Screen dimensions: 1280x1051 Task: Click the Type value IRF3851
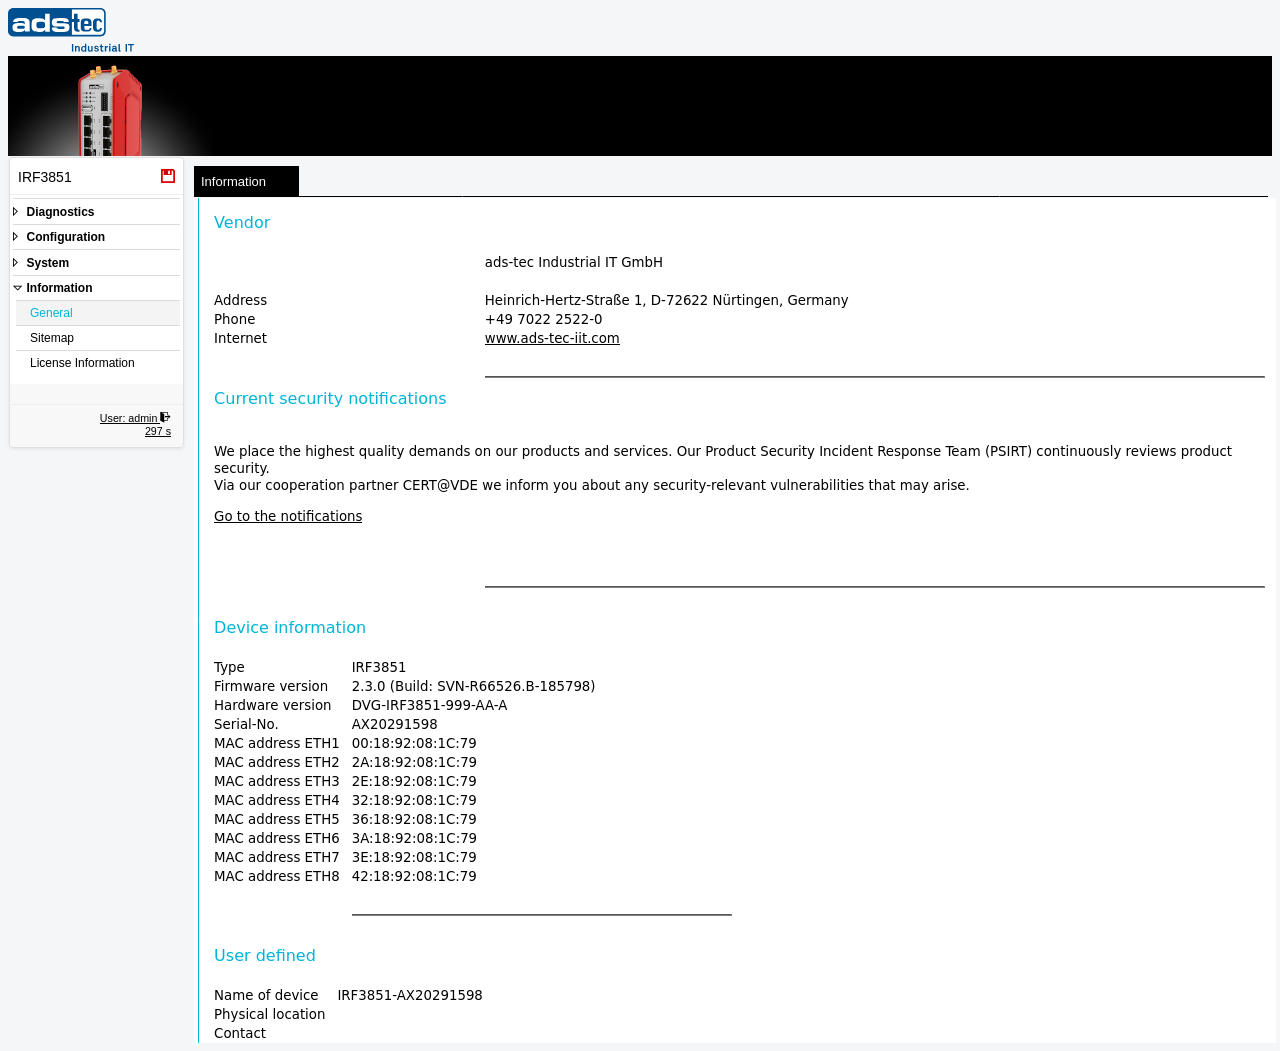click(x=379, y=667)
